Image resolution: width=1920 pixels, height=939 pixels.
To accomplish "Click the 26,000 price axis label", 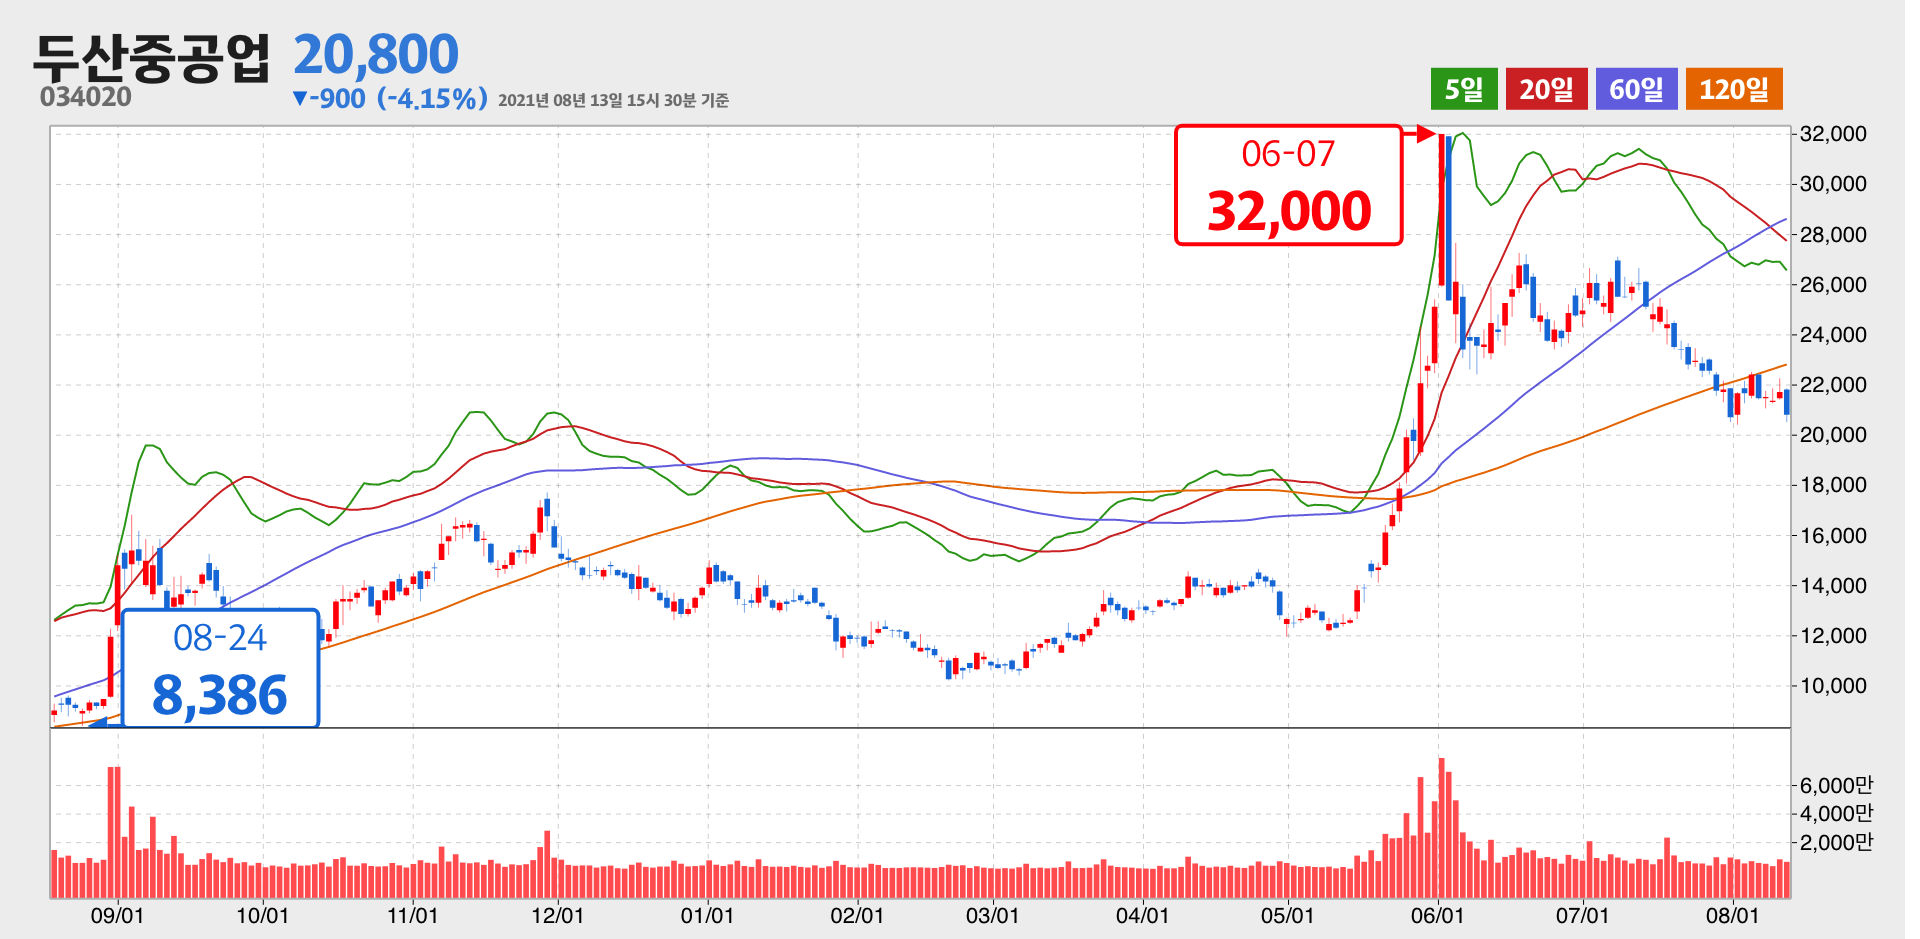I will coord(1833,285).
